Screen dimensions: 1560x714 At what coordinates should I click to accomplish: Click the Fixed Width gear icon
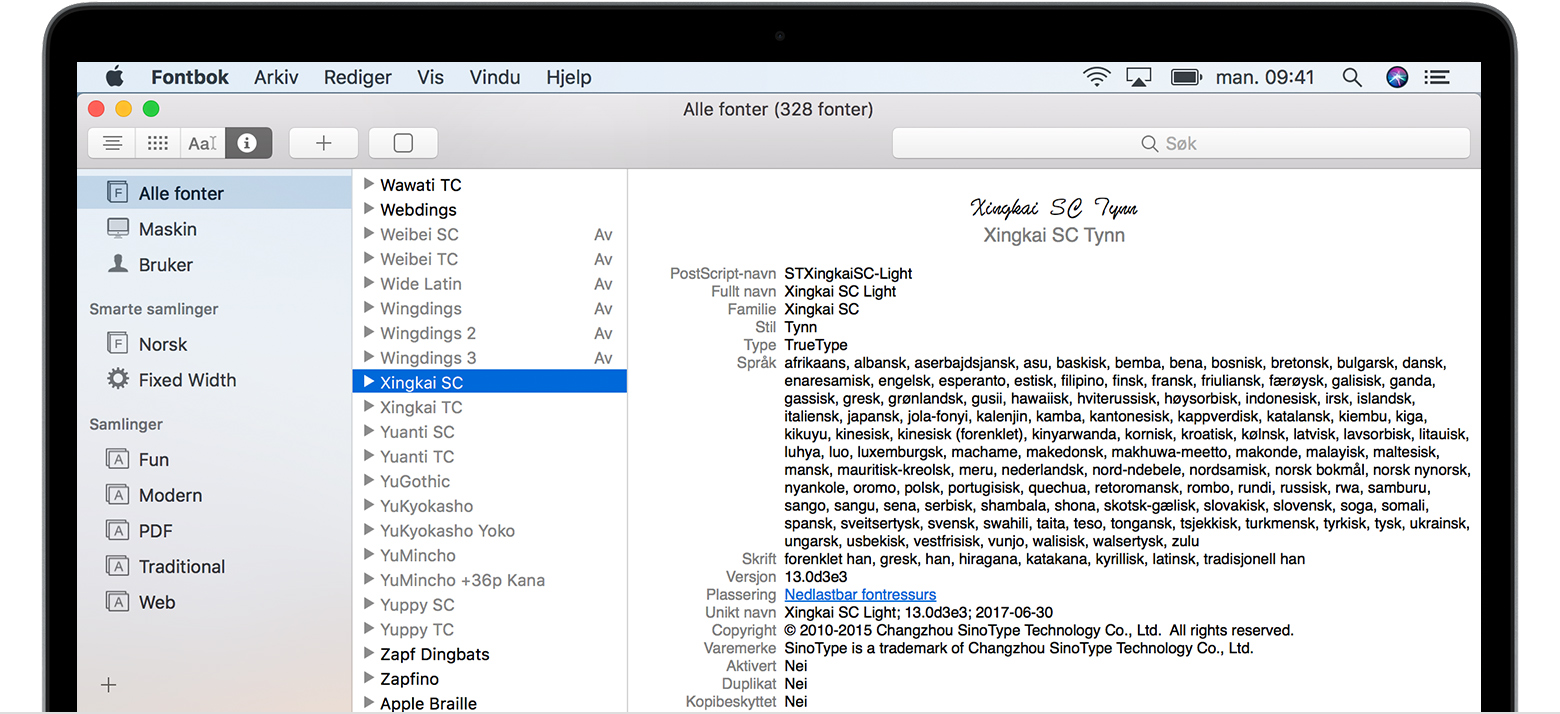(118, 379)
